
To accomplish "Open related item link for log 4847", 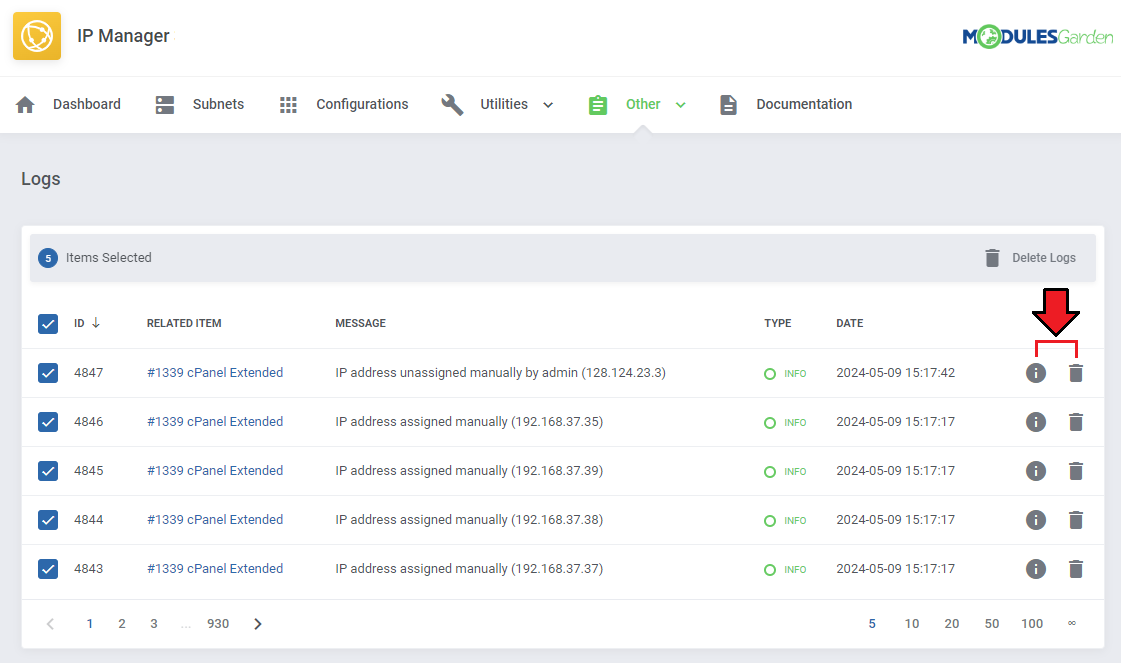I will (215, 373).
